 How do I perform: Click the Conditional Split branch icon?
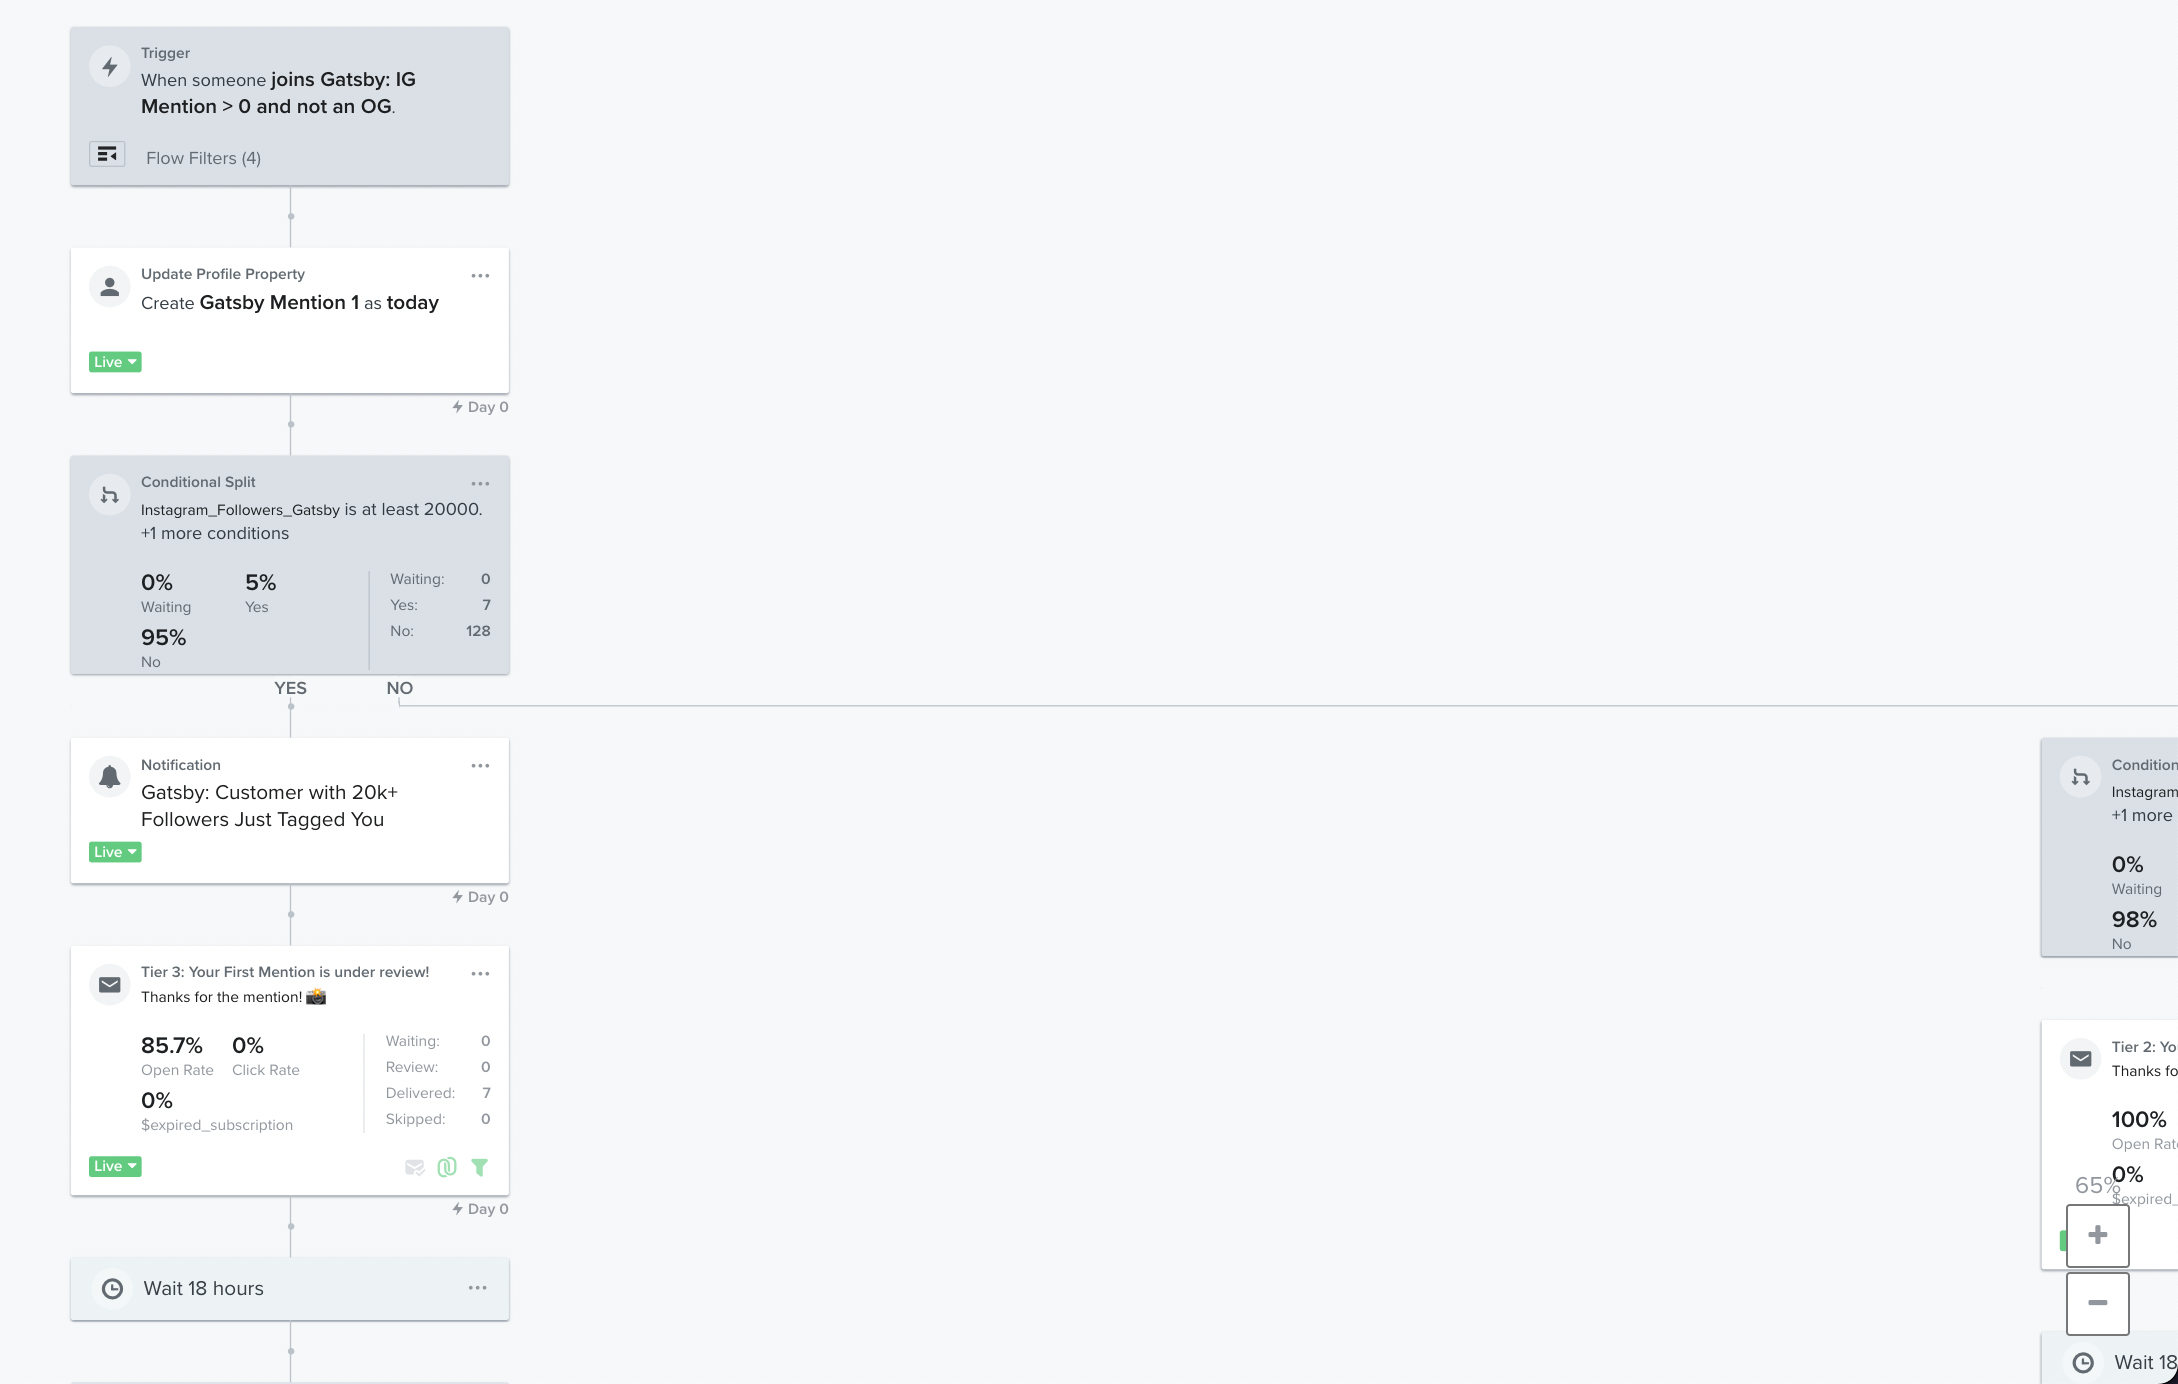tap(110, 495)
